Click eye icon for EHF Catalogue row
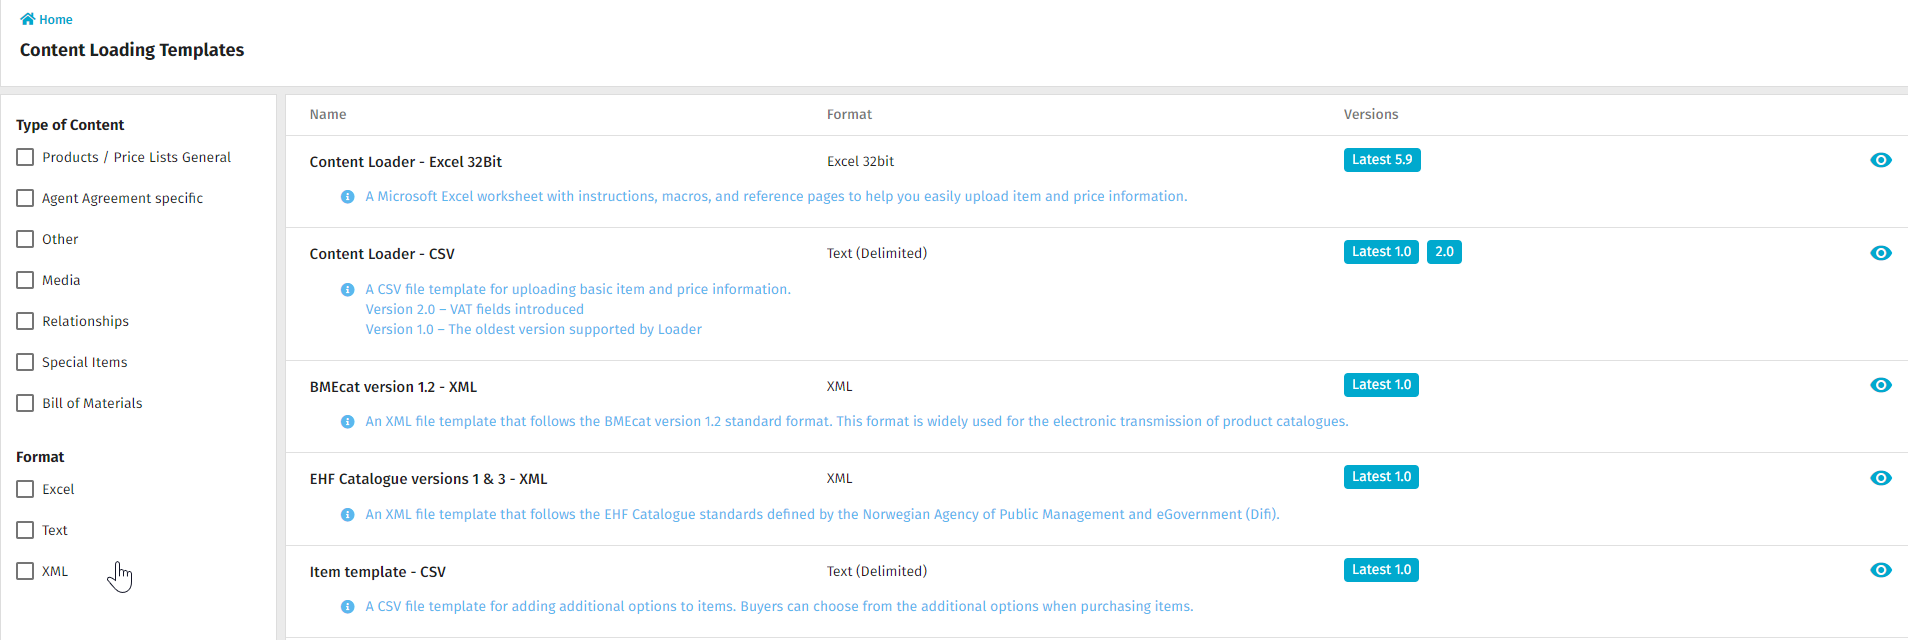This screenshot has width=1908, height=640. point(1880,478)
